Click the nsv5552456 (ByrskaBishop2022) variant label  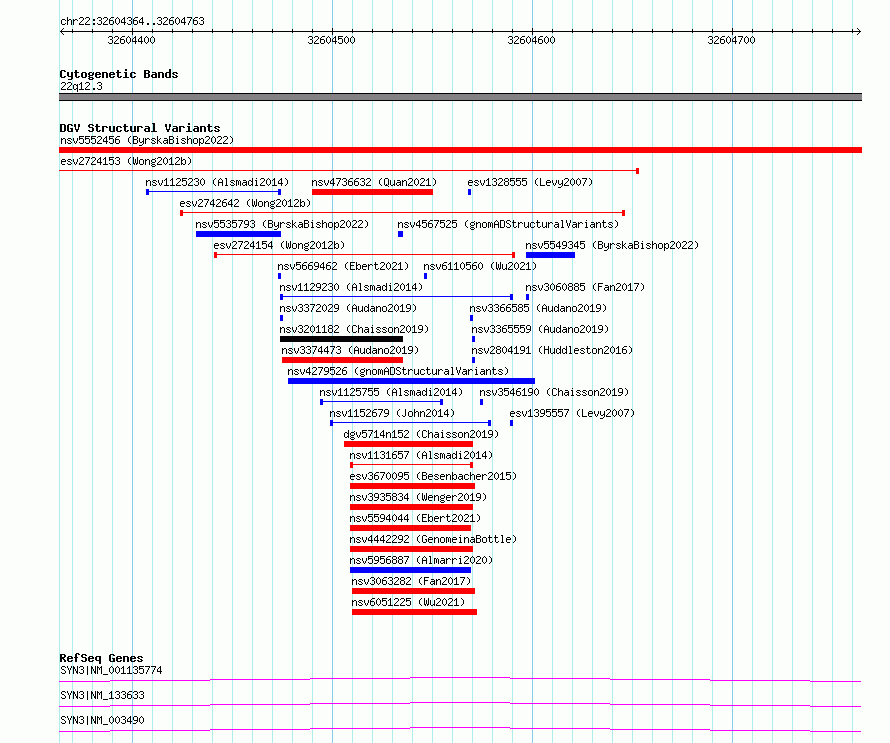pos(147,140)
